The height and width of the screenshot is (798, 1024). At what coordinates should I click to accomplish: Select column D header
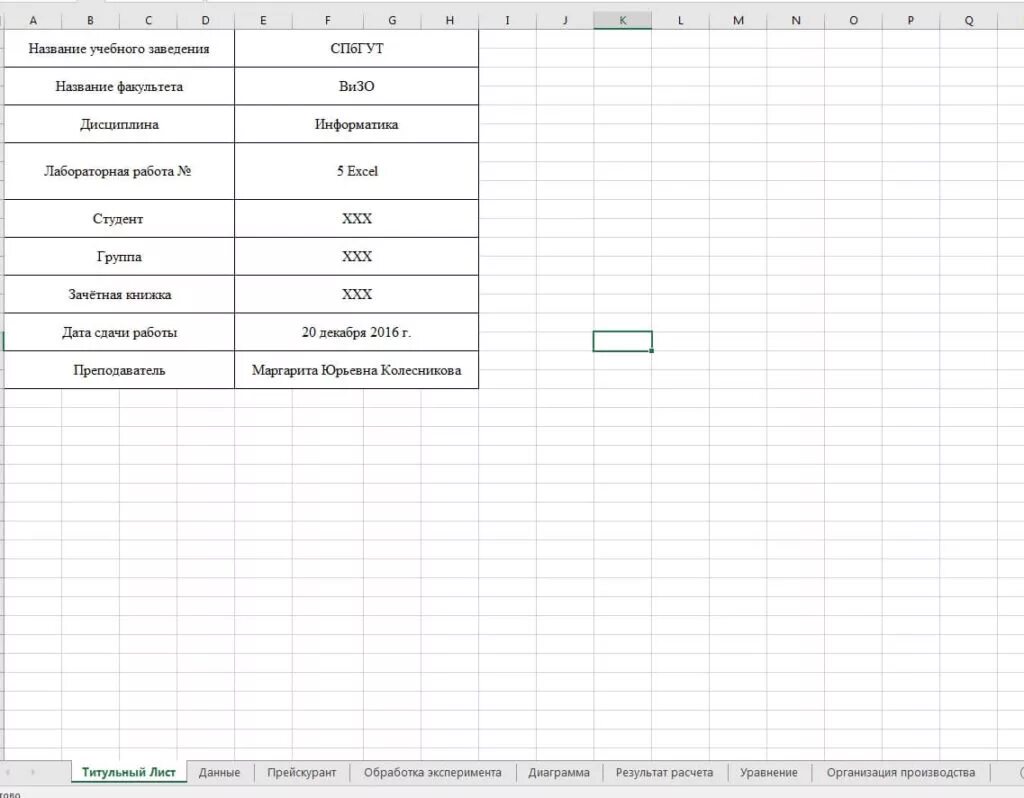206,20
